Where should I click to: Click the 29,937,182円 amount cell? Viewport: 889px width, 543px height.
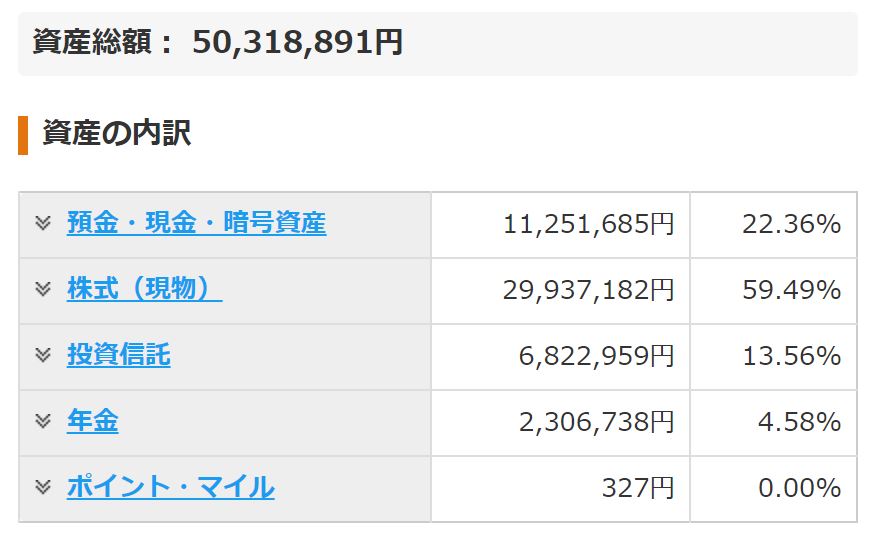point(560,291)
